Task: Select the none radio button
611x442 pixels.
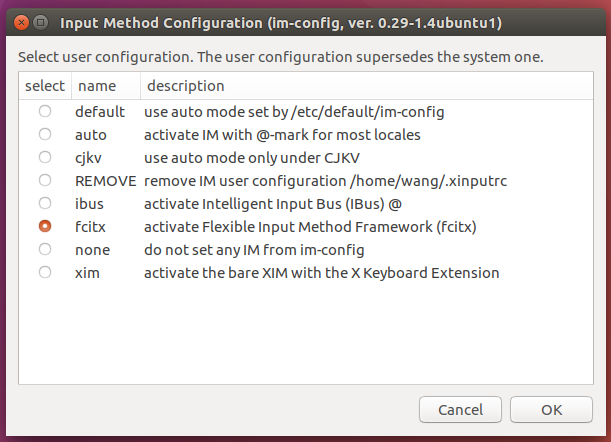Action: [45, 249]
